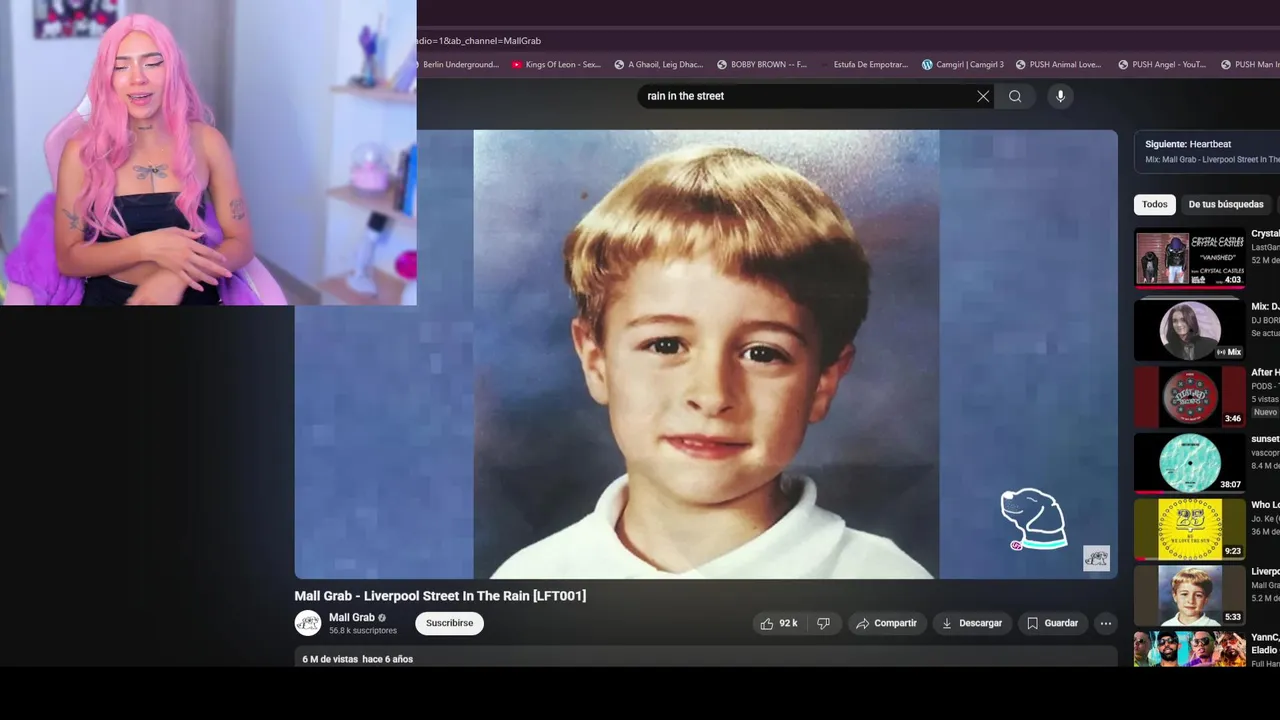Open PUSH Animal Love bookmark
The height and width of the screenshot is (720, 1280).
(1058, 64)
